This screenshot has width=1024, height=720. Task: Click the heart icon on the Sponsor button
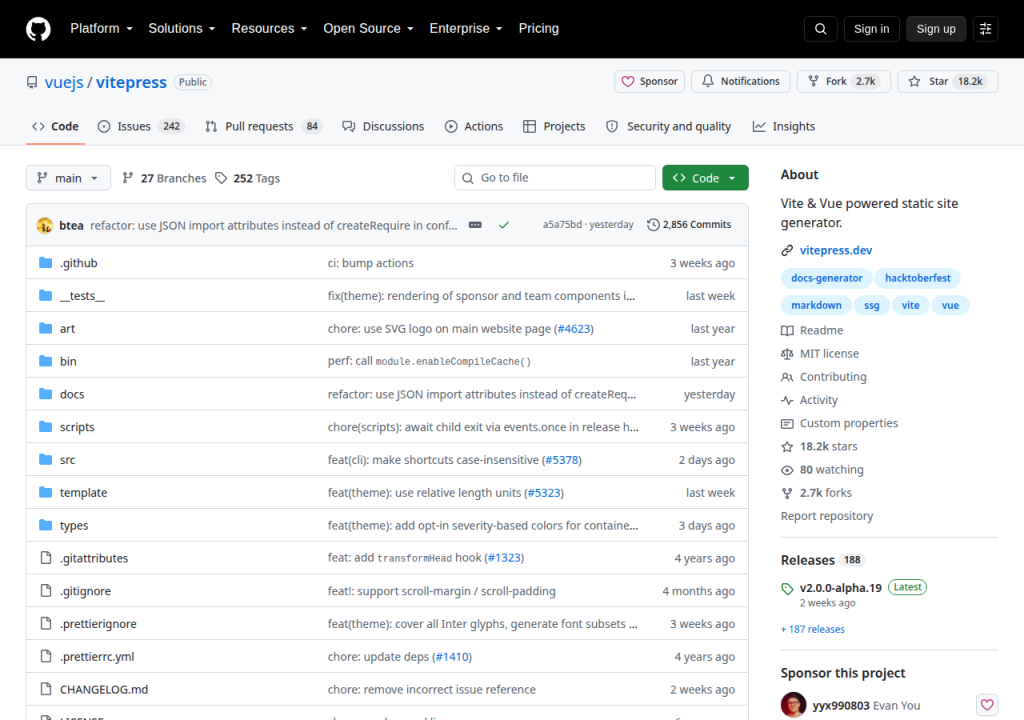coord(628,82)
